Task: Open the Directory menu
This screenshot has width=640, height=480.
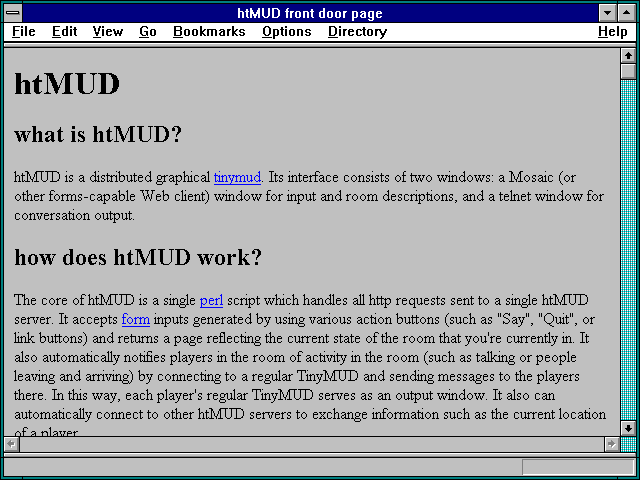Action: click(358, 31)
